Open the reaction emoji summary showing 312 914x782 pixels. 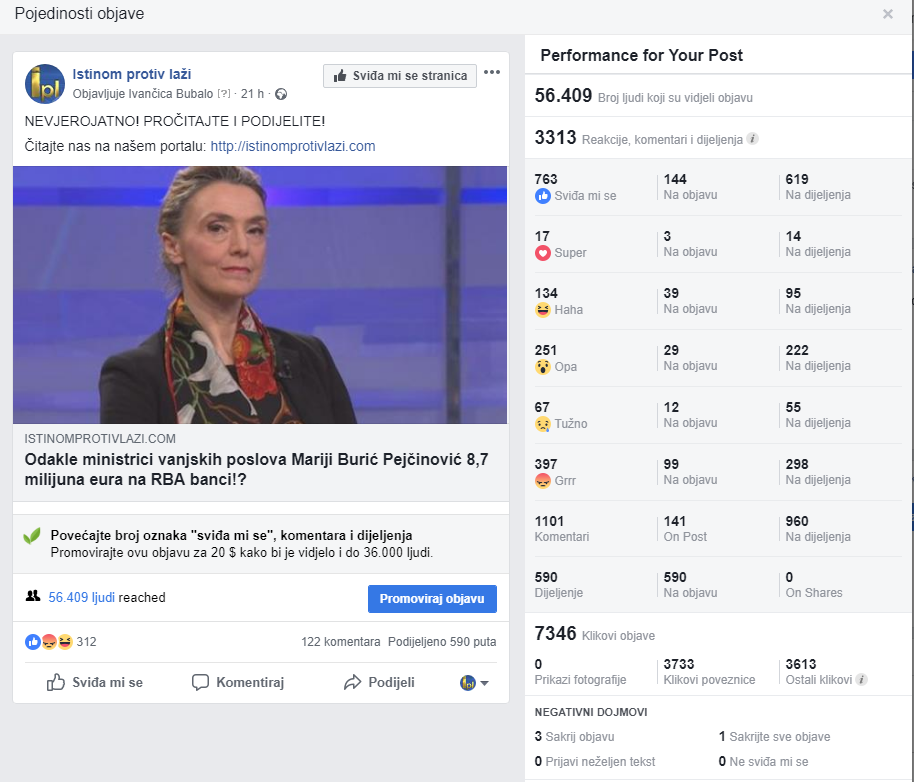(x=61, y=642)
